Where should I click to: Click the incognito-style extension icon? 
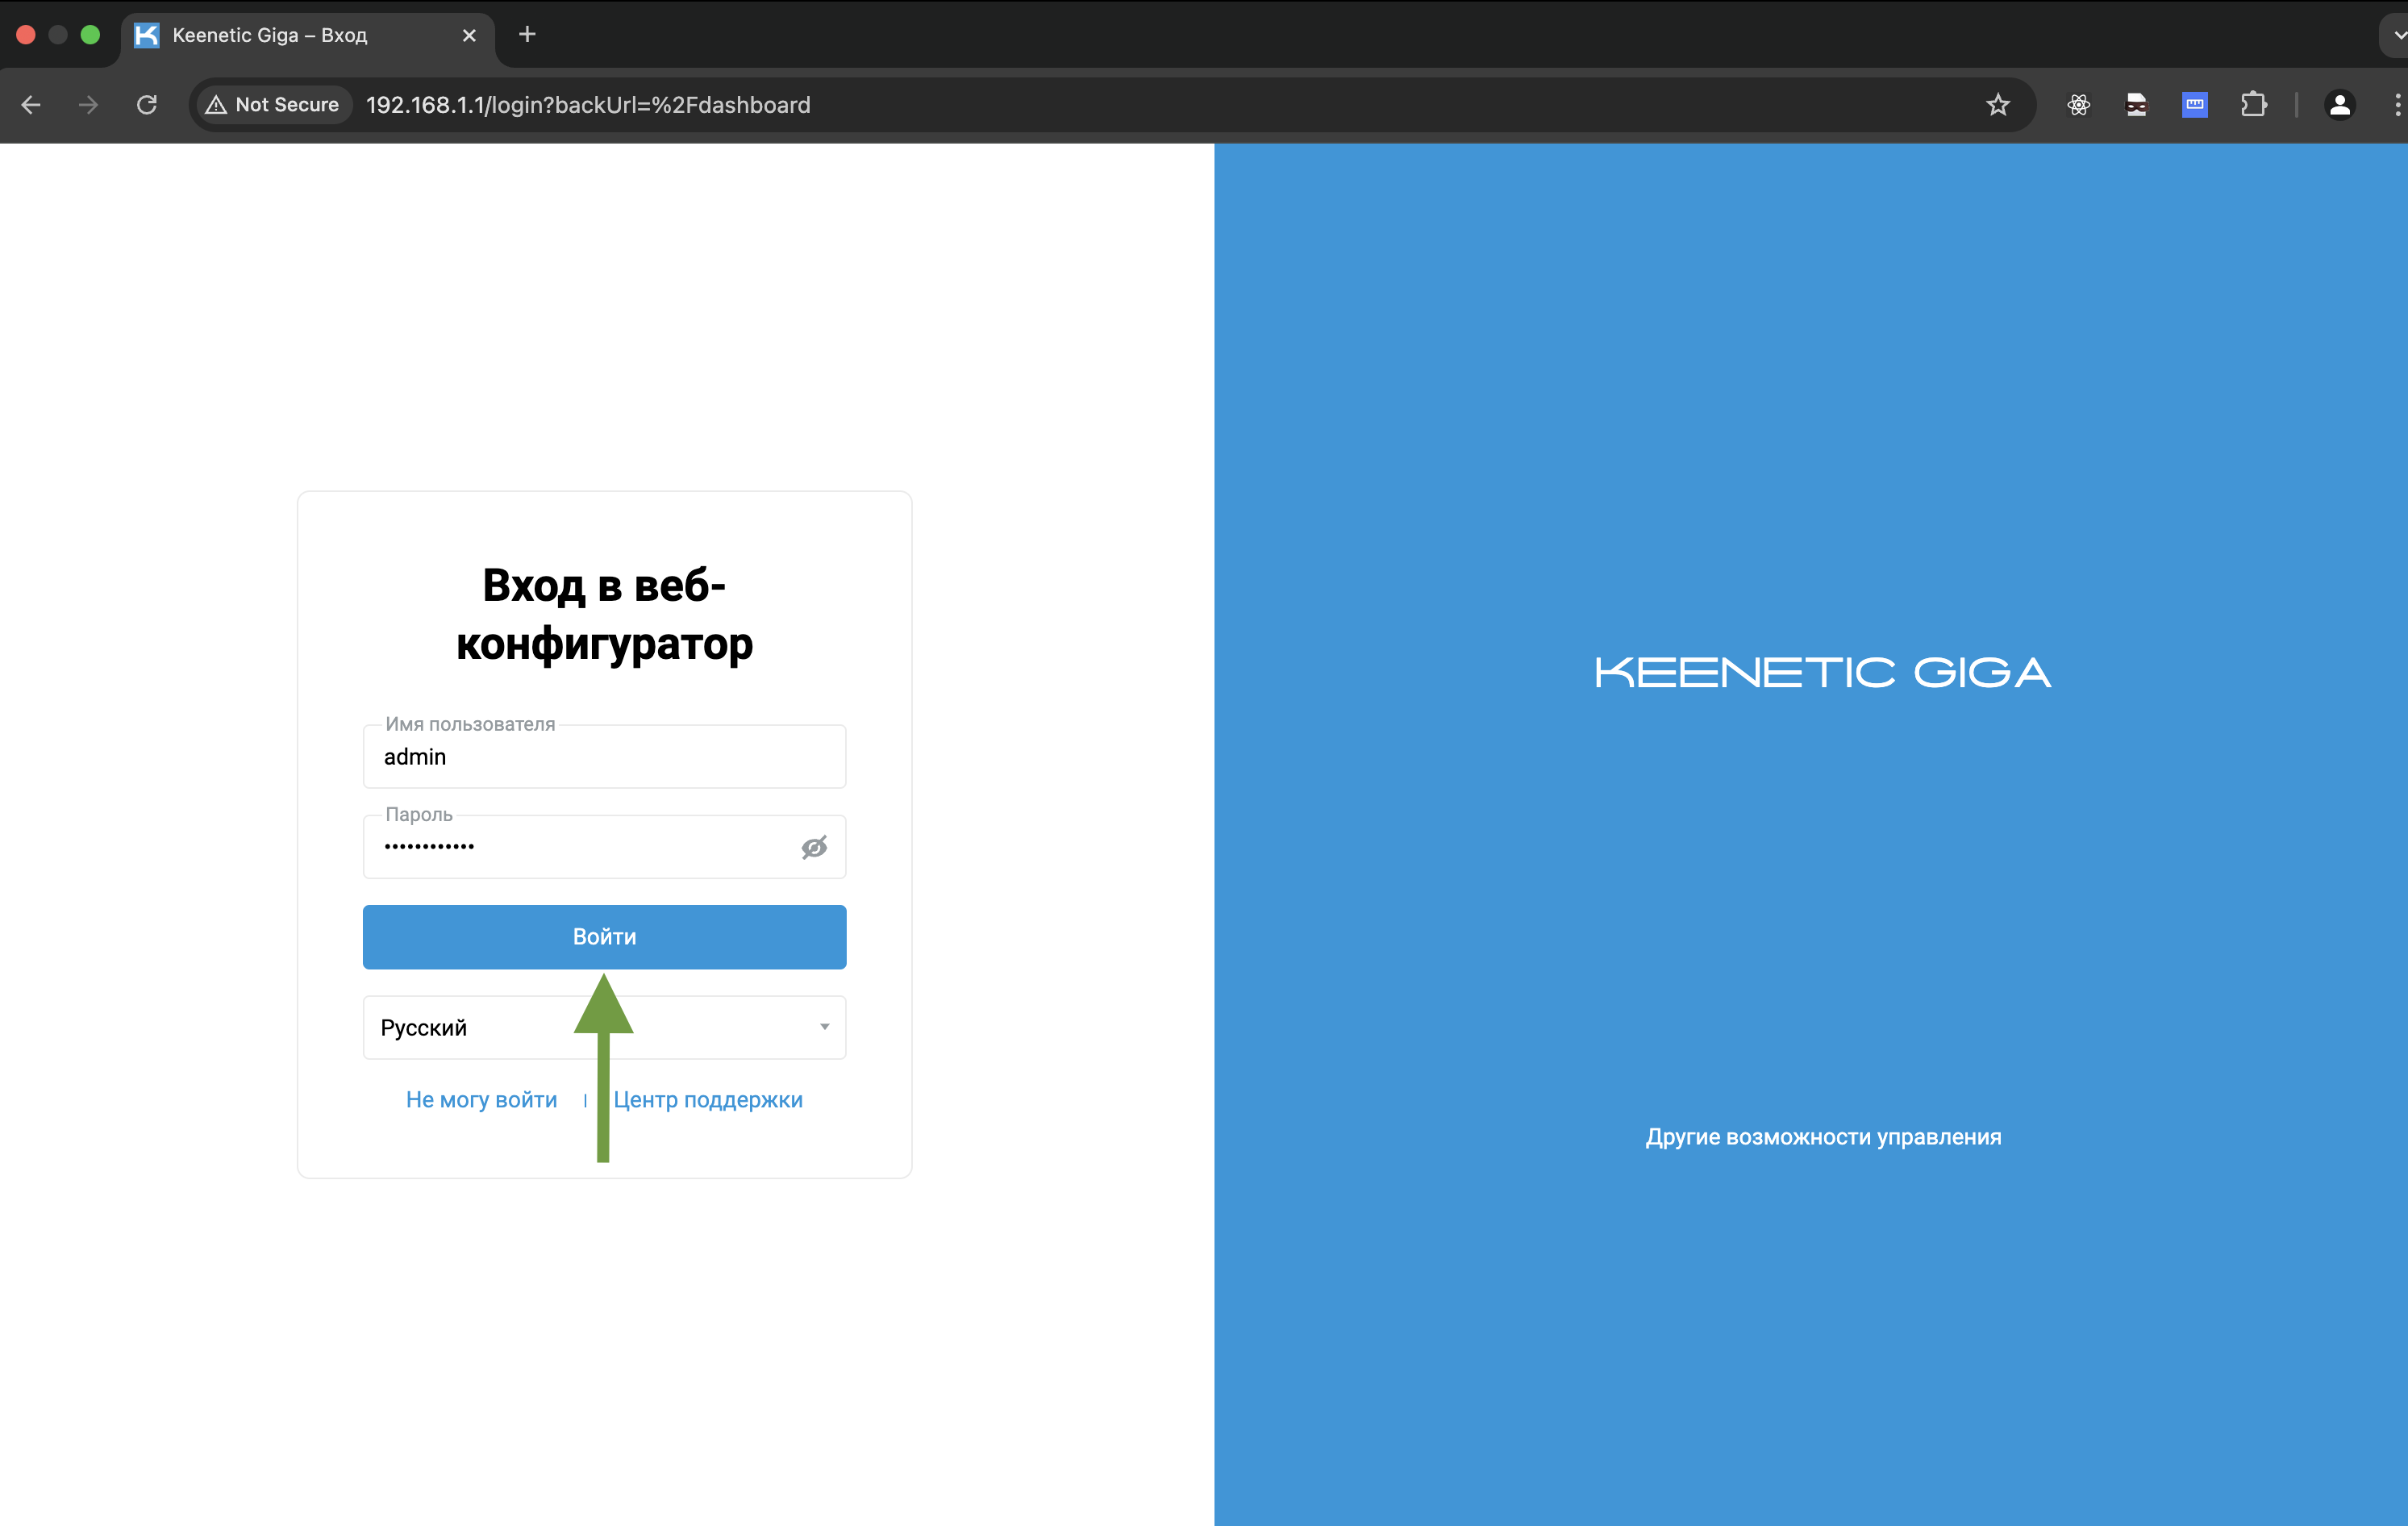click(2136, 105)
